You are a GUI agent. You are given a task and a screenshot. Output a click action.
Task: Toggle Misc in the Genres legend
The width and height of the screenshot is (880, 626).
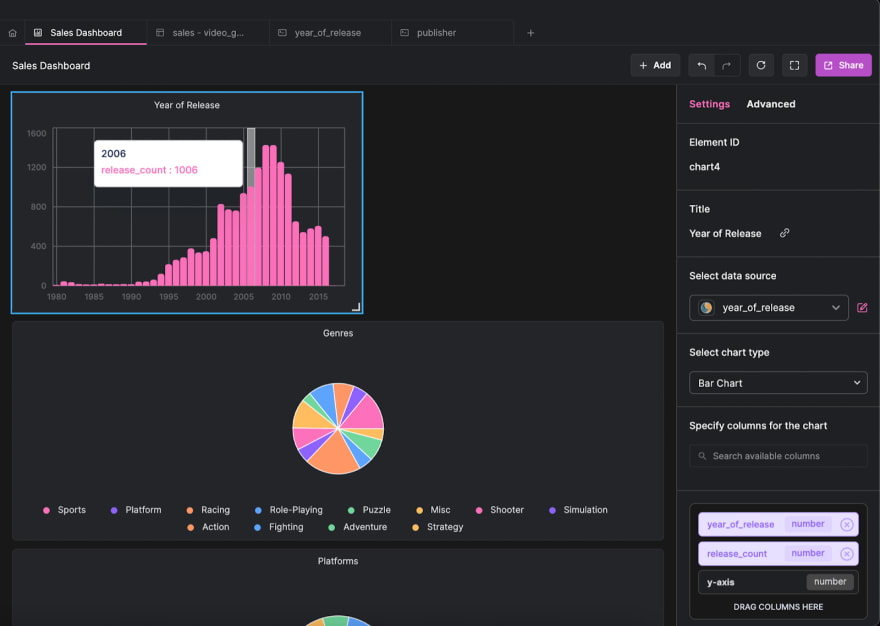(x=433, y=510)
